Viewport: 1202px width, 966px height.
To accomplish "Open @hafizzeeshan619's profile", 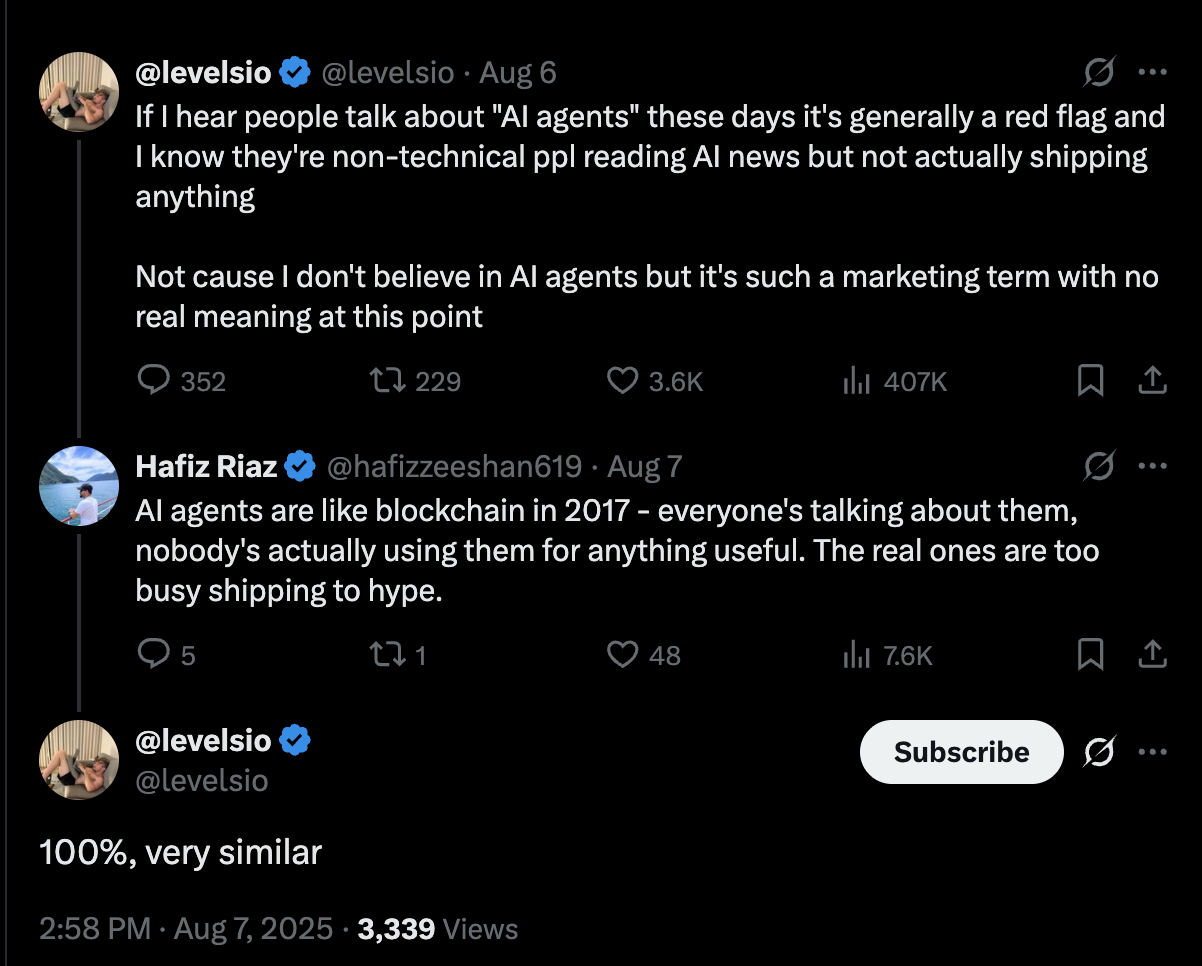I will [x=454, y=466].
